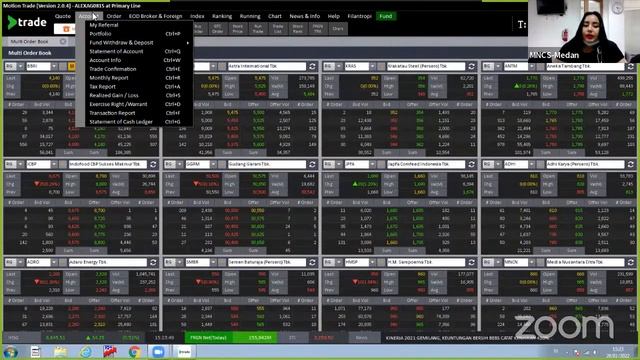Open the RG board dropdown in ADRO panel
This screenshot has height=360, width=640.
[20, 262]
